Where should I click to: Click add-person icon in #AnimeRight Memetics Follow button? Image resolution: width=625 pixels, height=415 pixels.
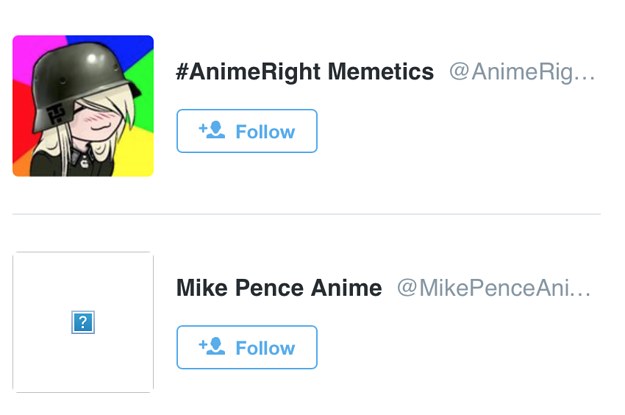coord(211,130)
